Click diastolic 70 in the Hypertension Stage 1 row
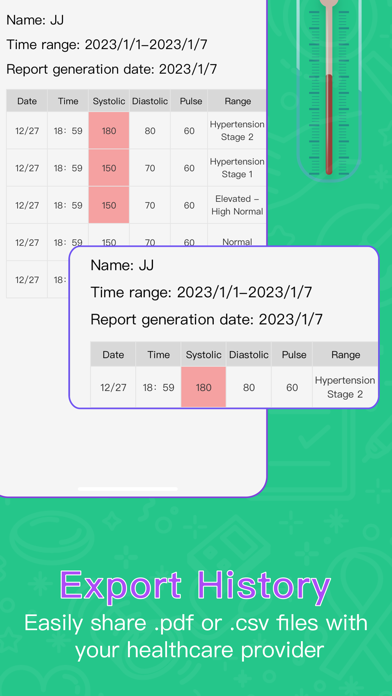Viewport: 392px width, 696px height. [150, 168]
